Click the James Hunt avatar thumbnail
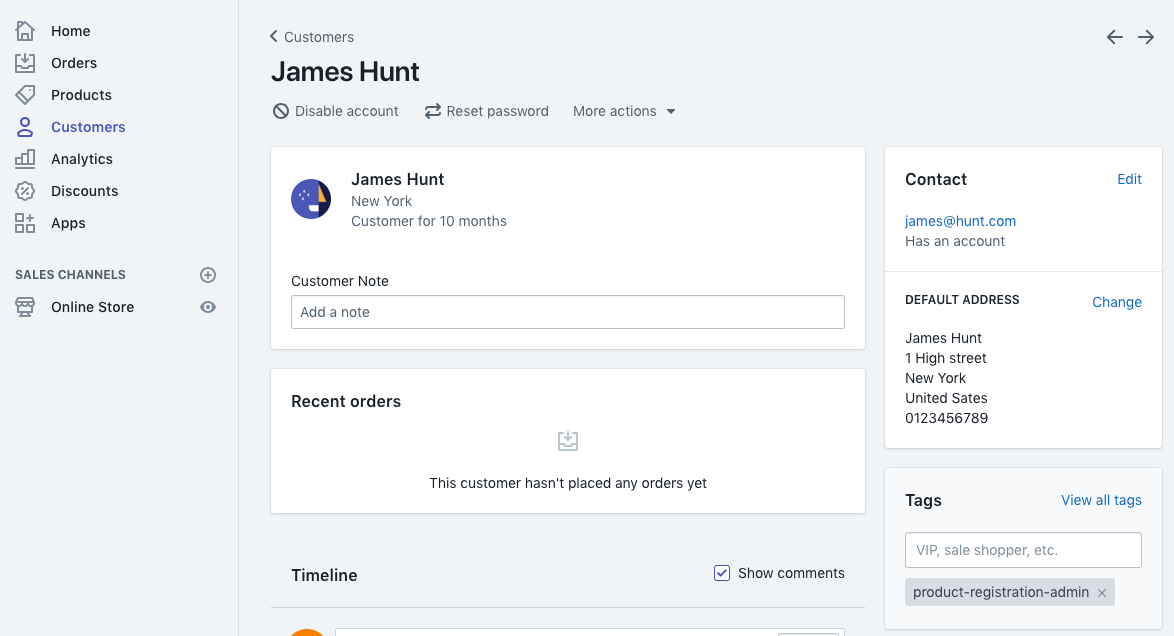The width and height of the screenshot is (1174, 636). (x=311, y=199)
